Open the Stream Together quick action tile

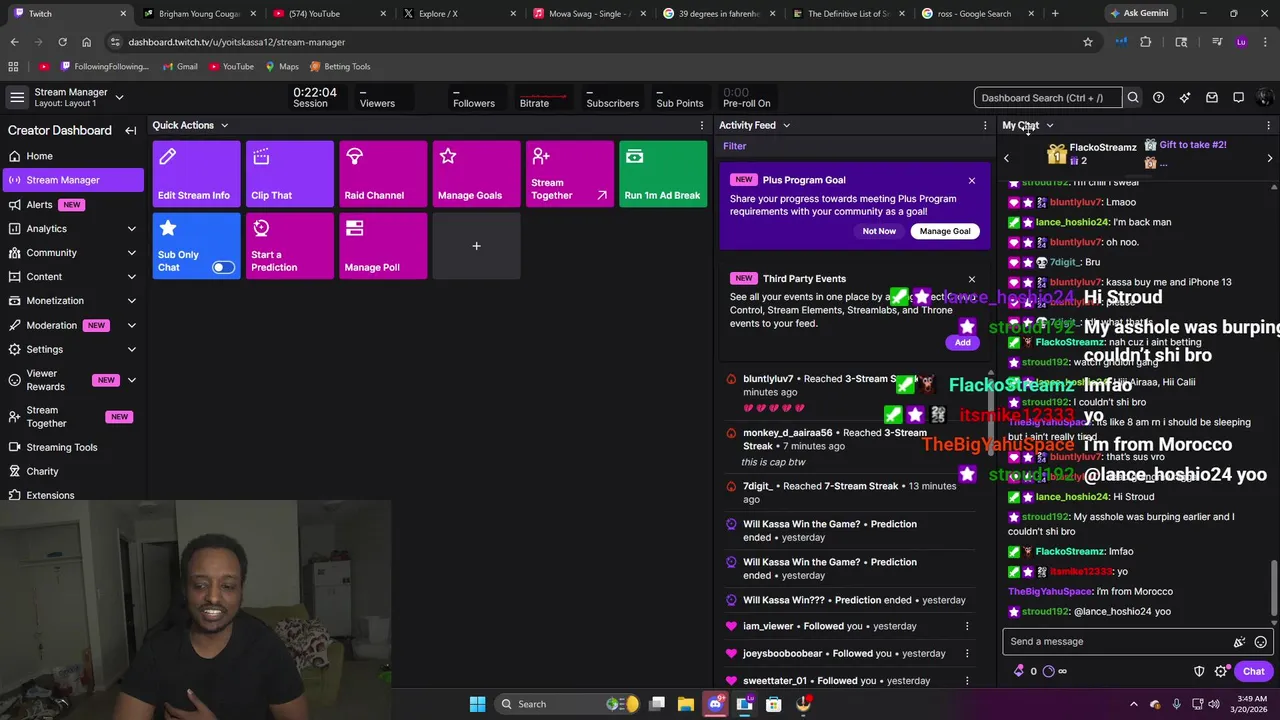coord(570,174)
